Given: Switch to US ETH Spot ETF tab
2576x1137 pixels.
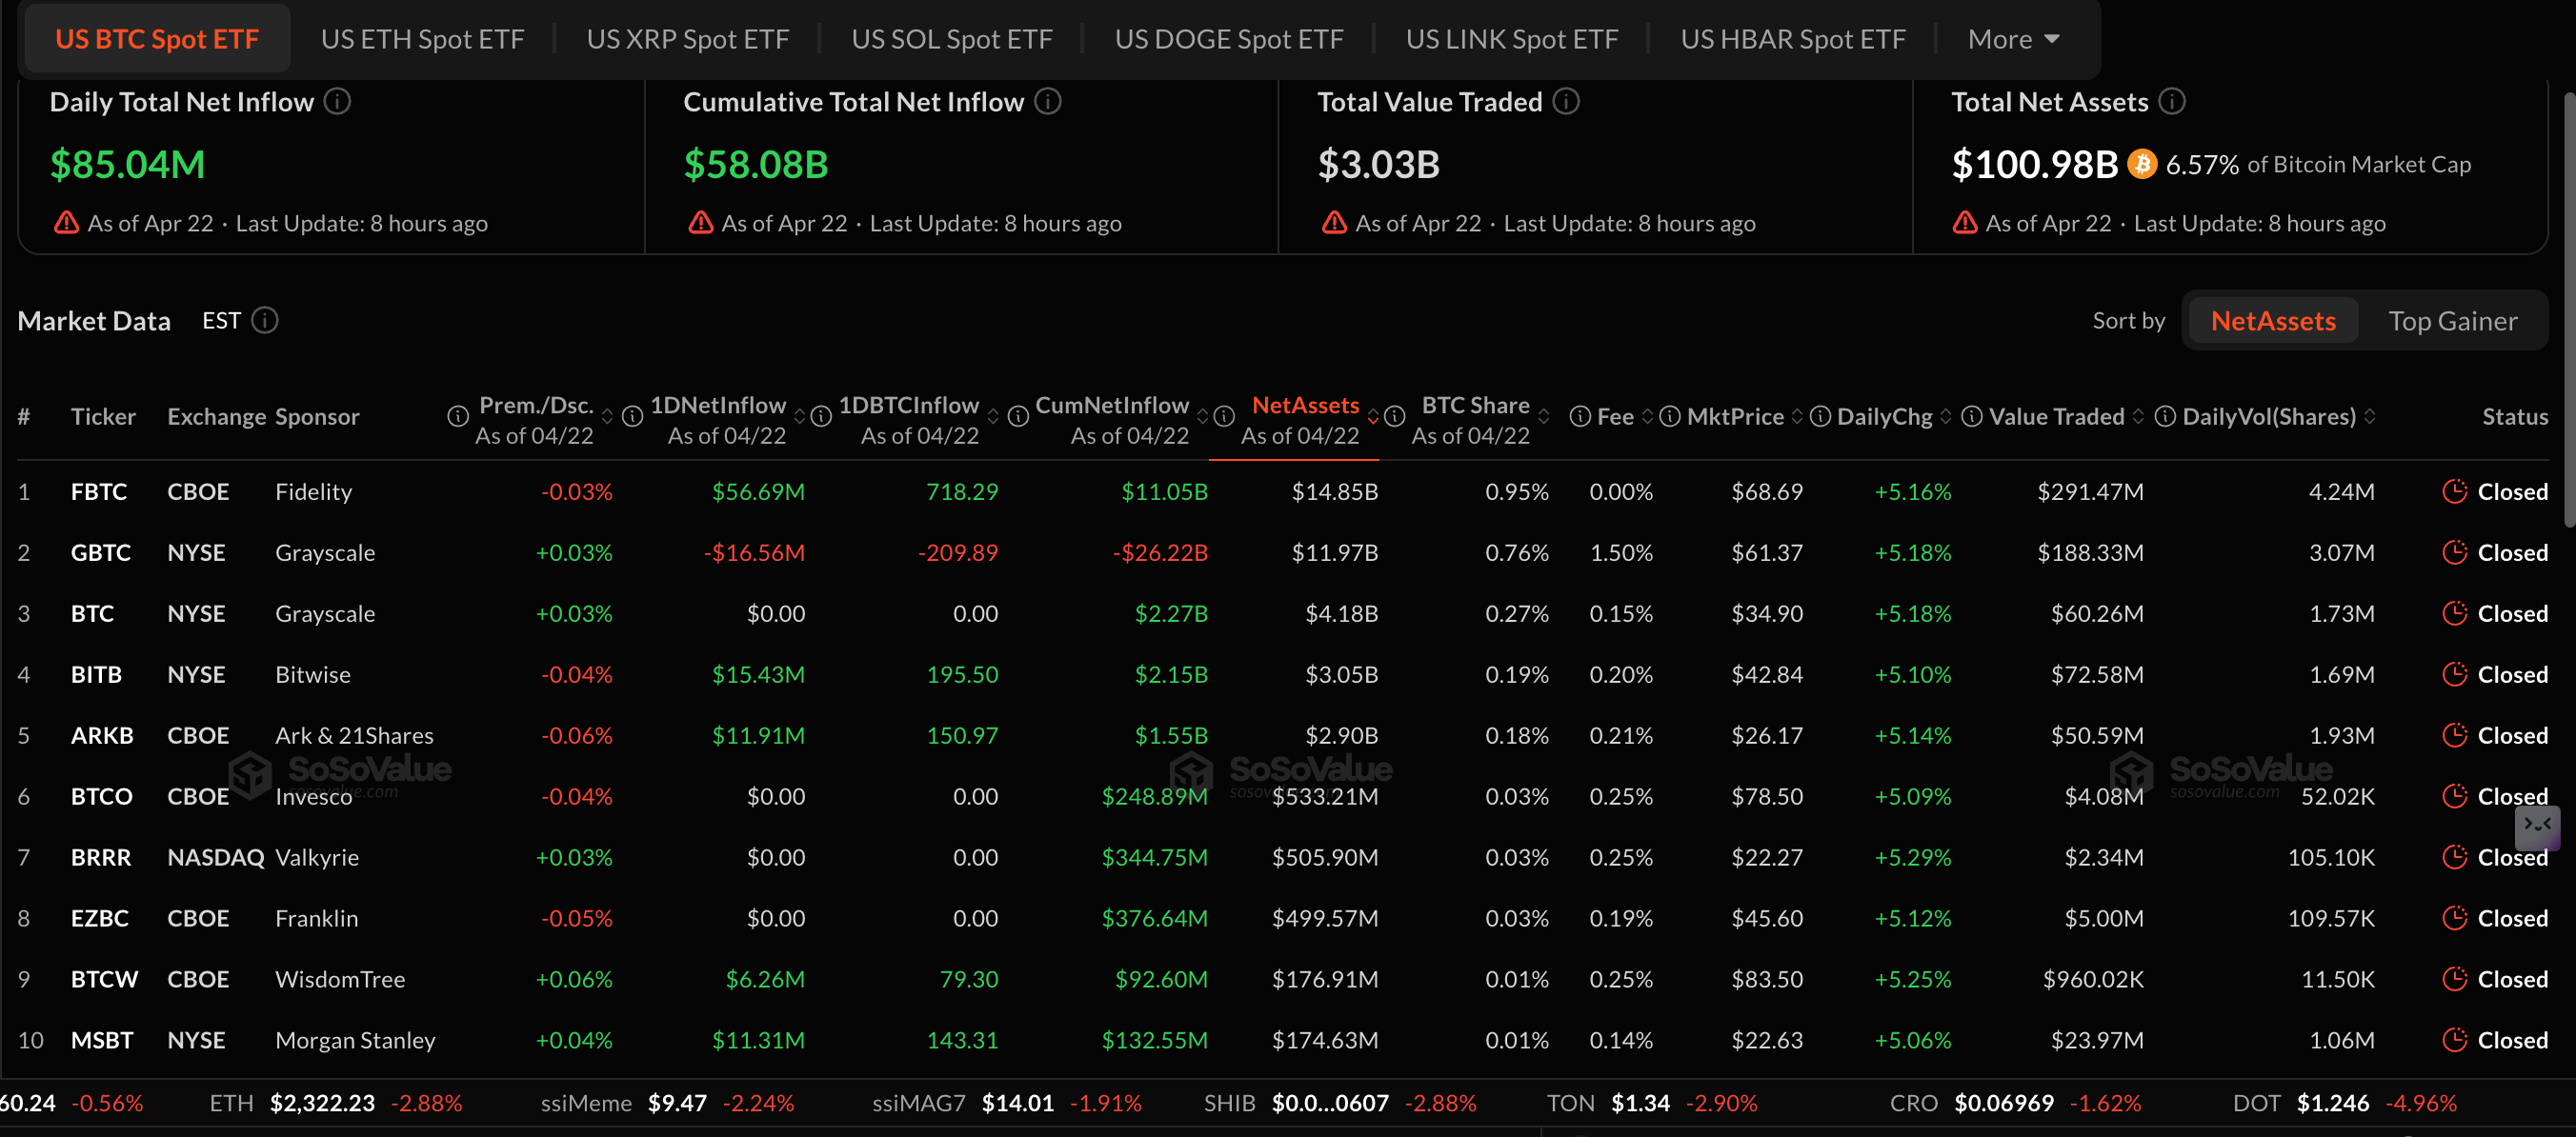Looking at the screenshot, I should [x=422, y=39].
